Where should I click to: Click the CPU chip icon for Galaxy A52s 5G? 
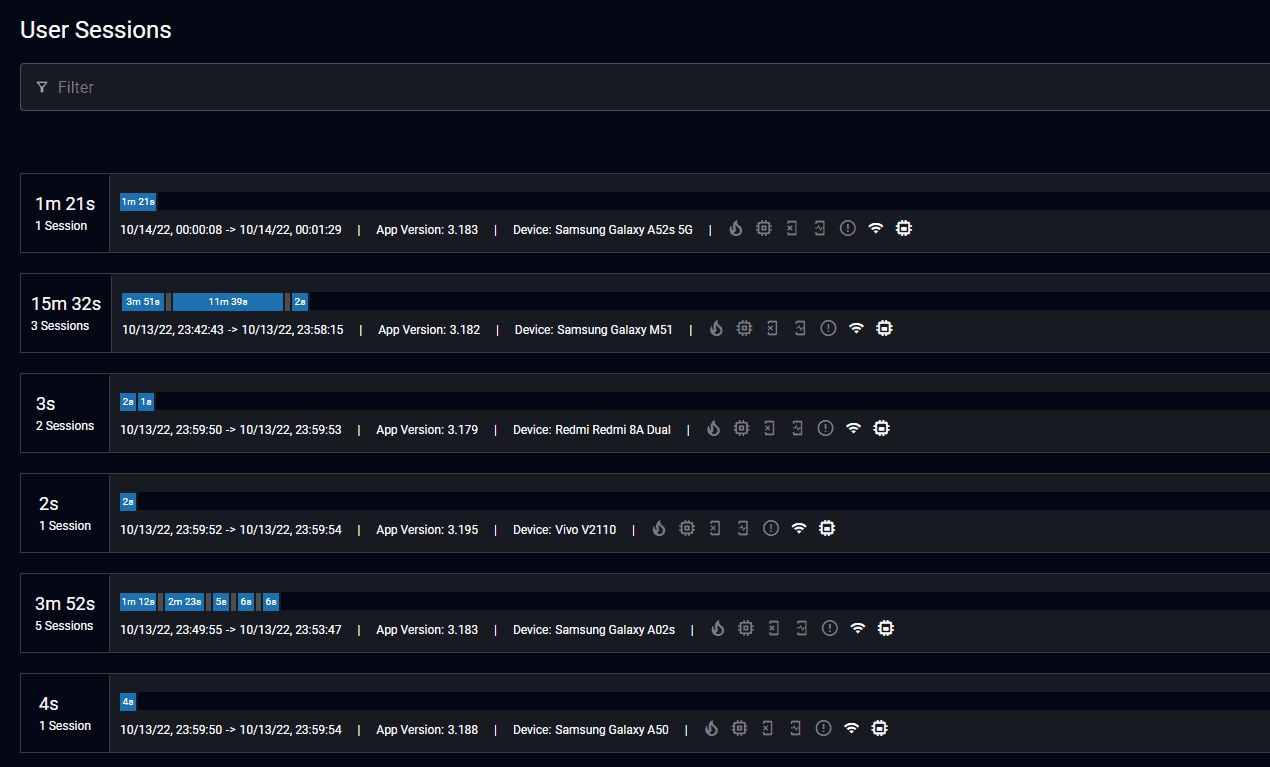764,228
